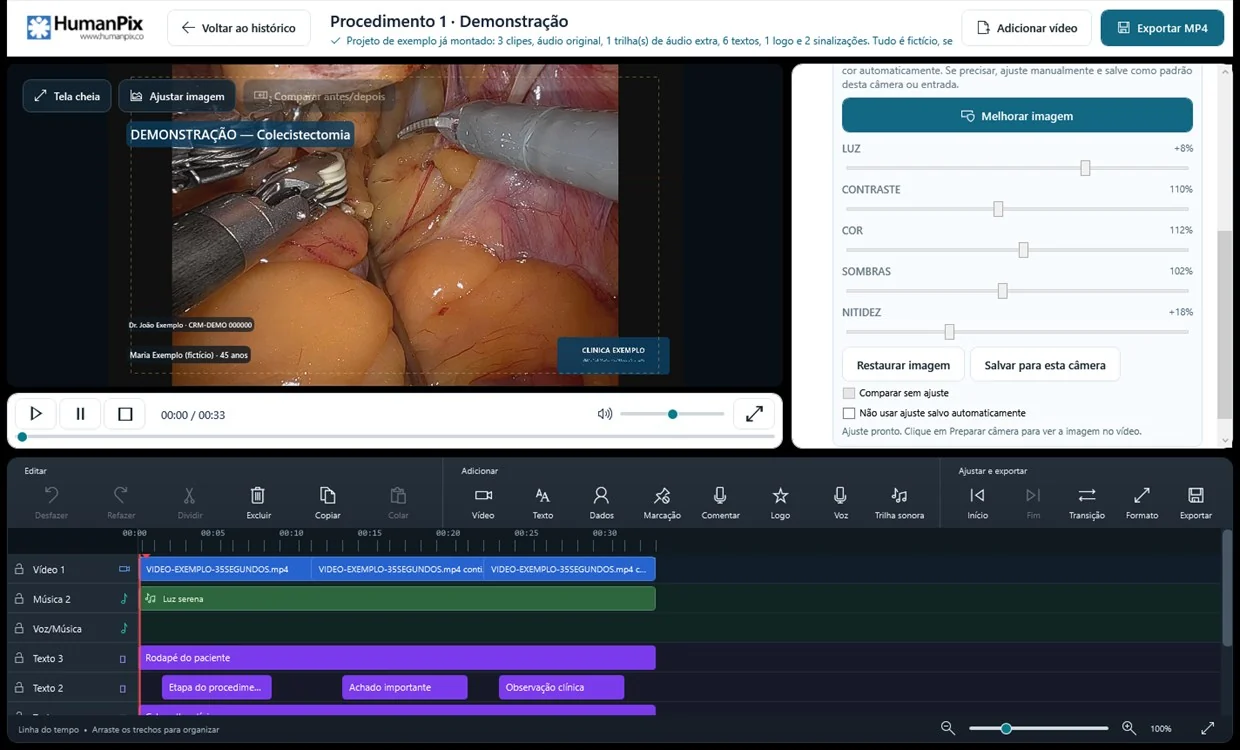Viewport: 1240px width, 750px height.
Task: Click Melhorar imagem button
Action: pos(1017,116)
